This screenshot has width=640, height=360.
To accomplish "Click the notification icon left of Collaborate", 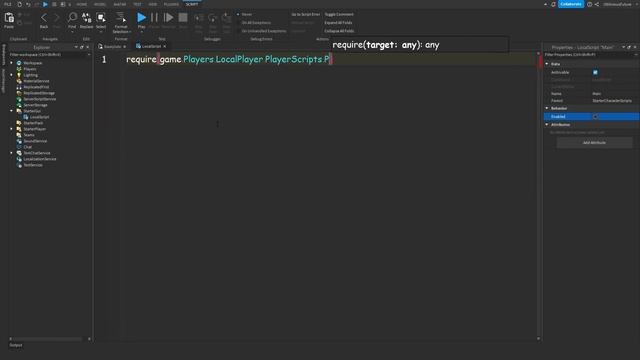I will (553, 4).
